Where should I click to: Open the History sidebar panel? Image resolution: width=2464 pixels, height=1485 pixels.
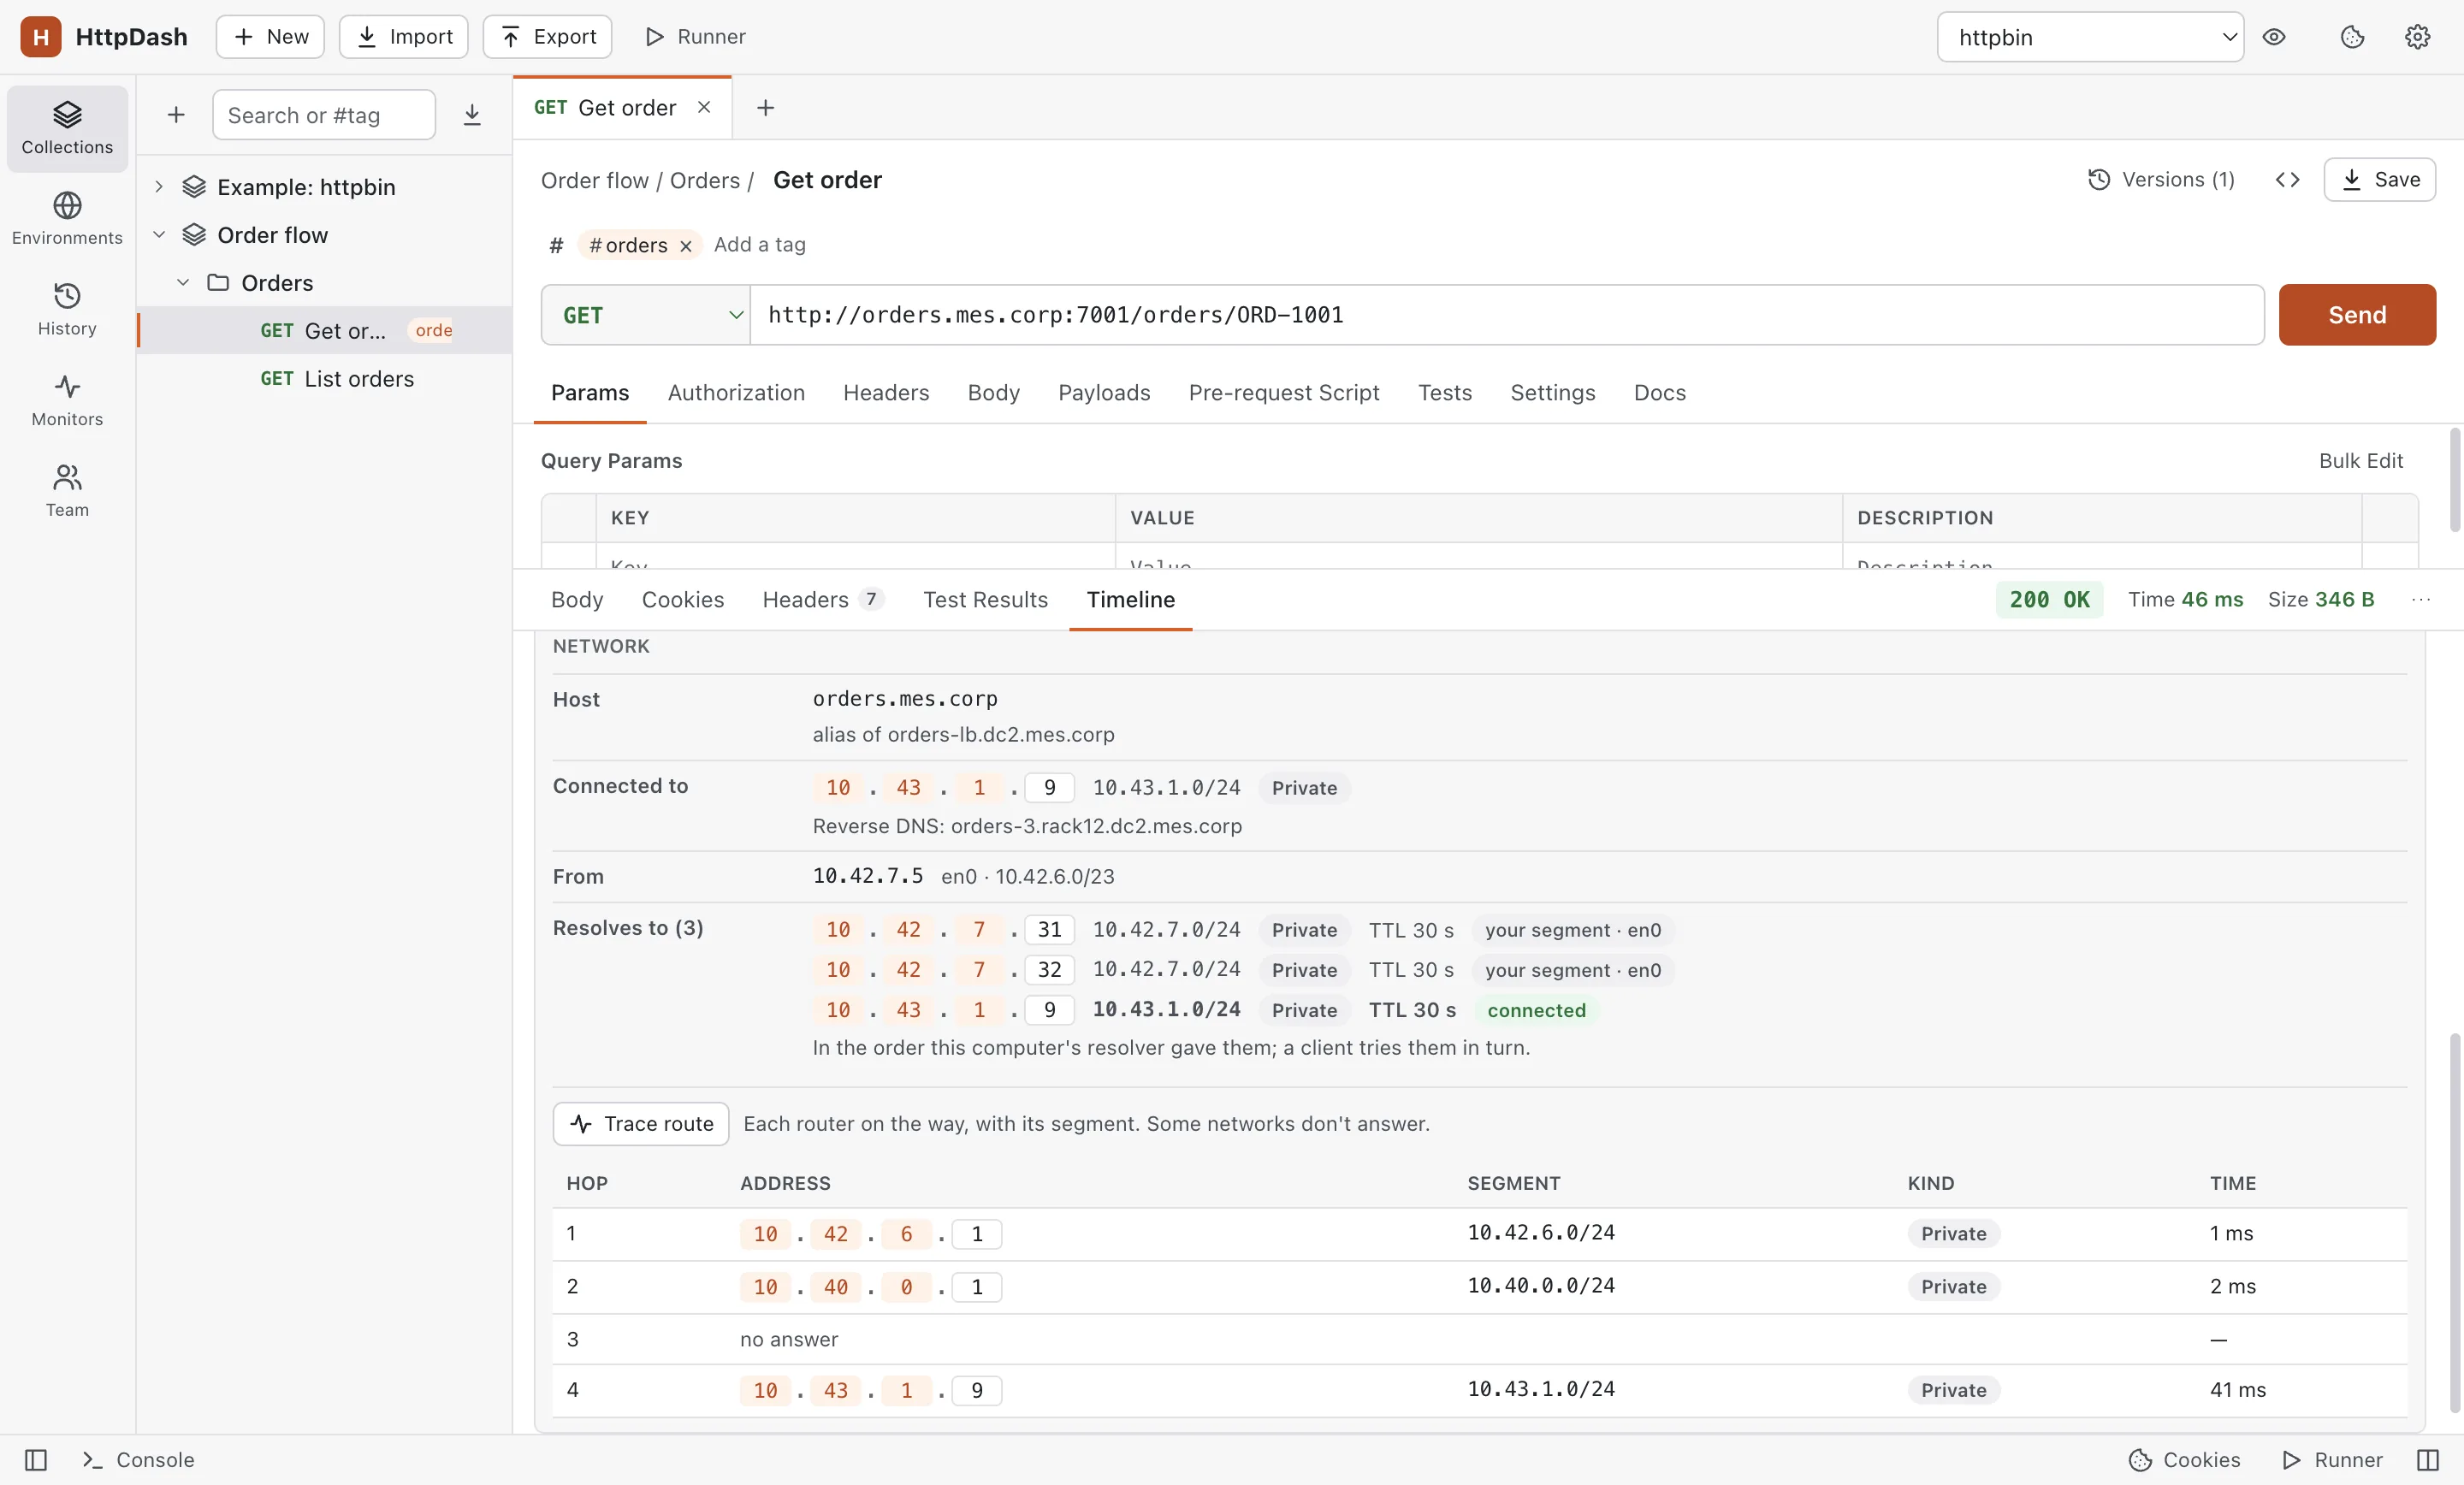click(x=67, y=310)
